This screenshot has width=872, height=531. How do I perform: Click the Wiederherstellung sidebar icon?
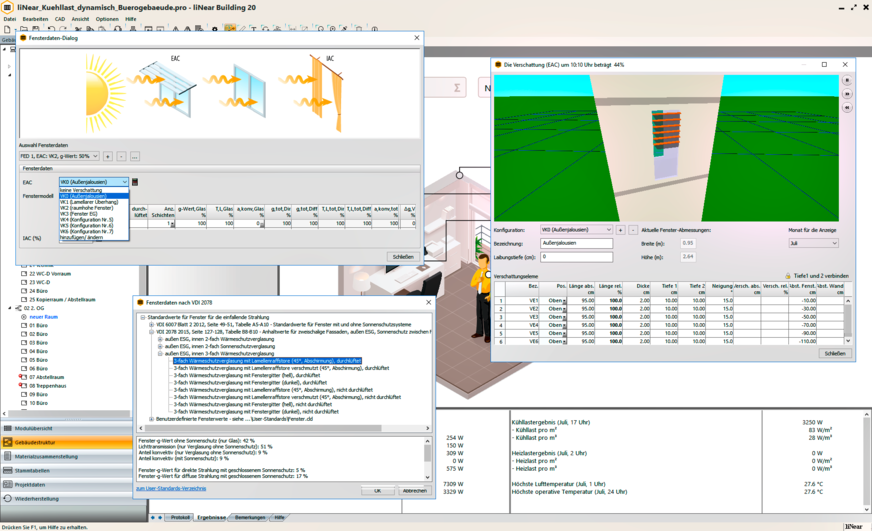8,498
